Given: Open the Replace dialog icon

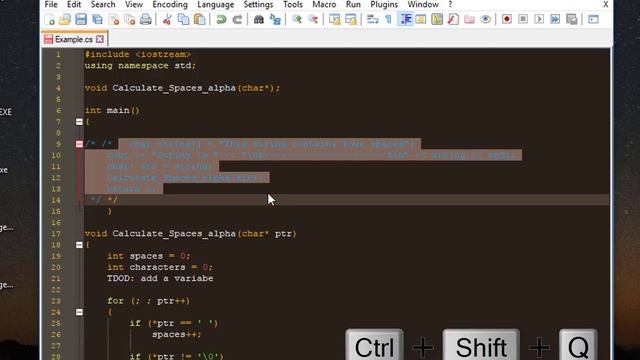Looking at the screenshot, I should 275,19.
